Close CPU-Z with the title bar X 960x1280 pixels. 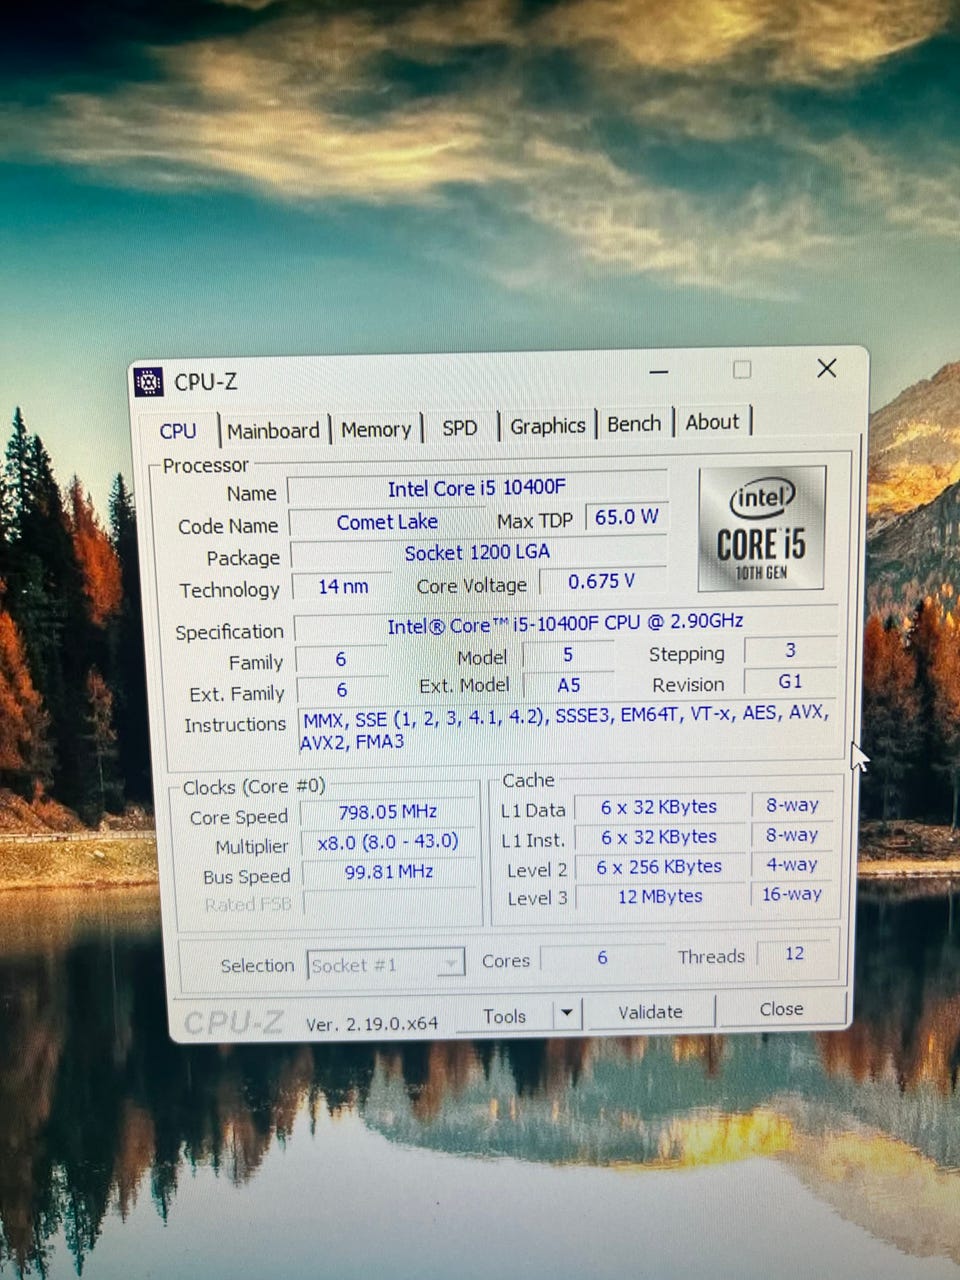point(826,368)
